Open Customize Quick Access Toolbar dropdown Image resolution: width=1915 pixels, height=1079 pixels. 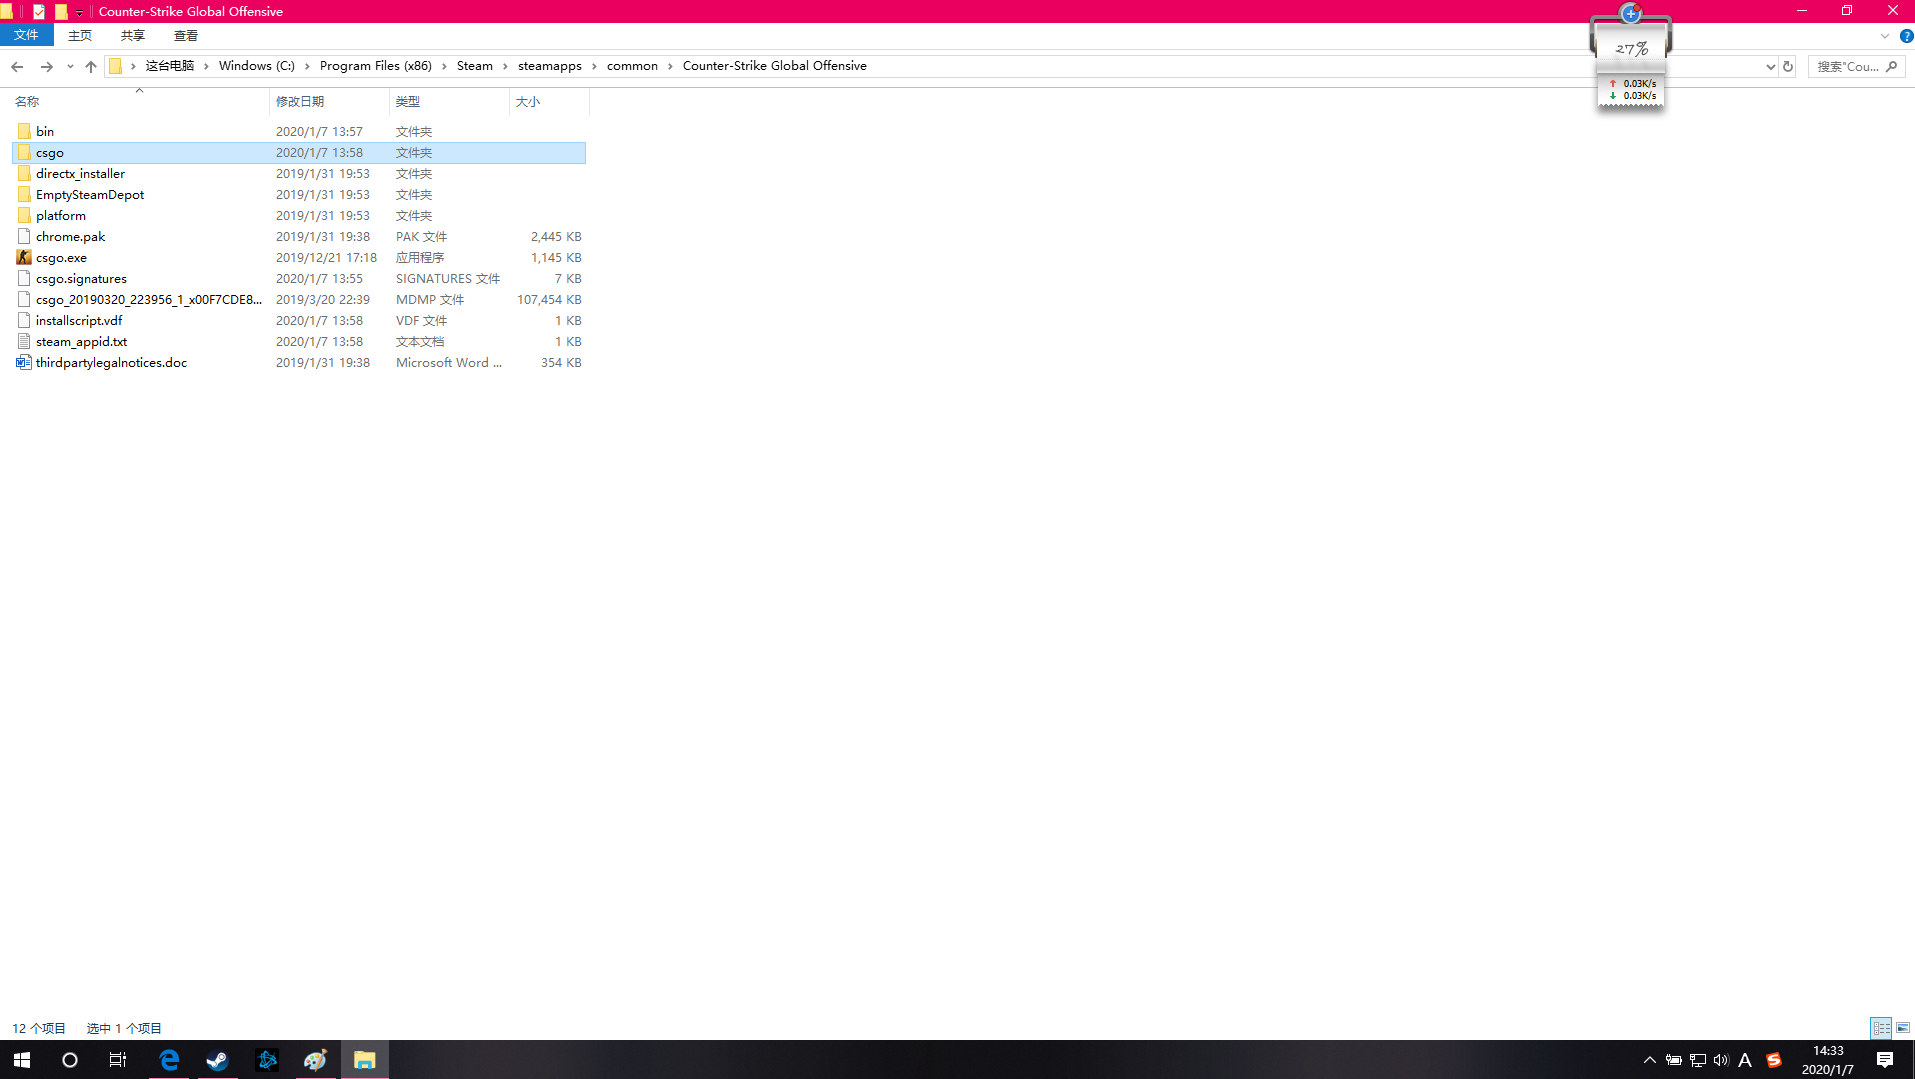pos(80,12)
